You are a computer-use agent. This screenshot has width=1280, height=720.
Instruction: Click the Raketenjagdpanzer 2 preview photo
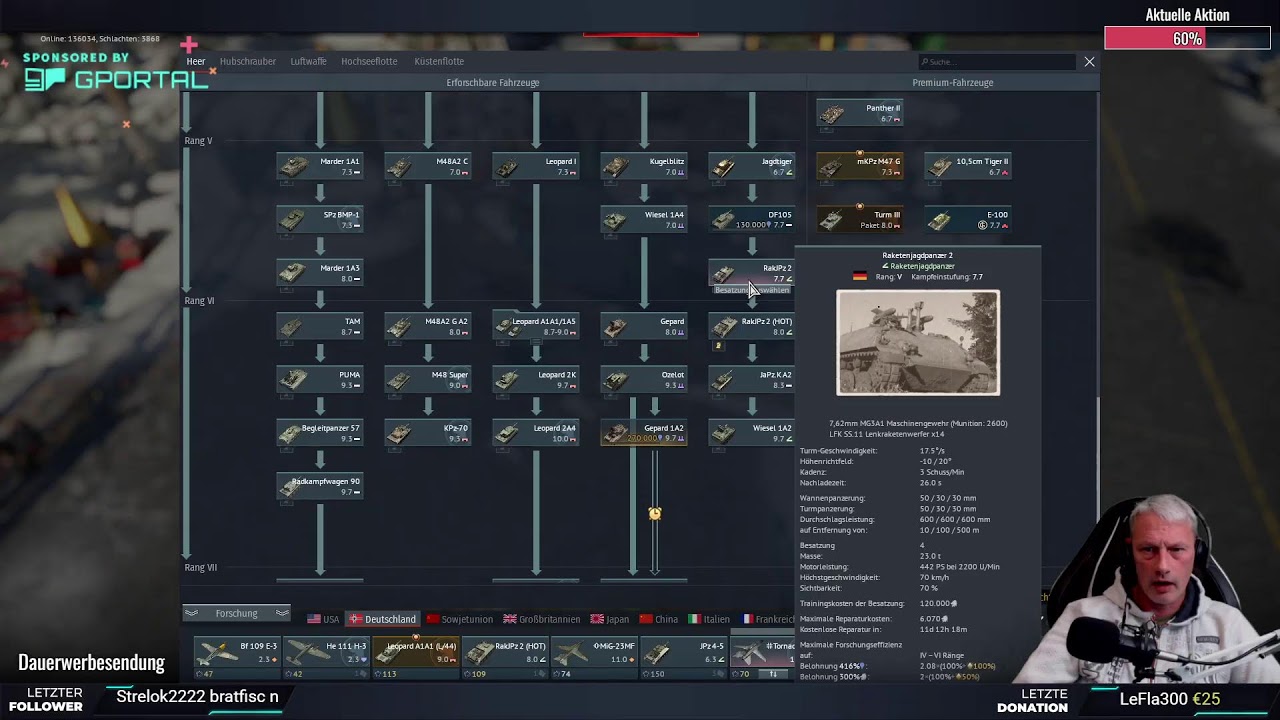tap(918, 343)
